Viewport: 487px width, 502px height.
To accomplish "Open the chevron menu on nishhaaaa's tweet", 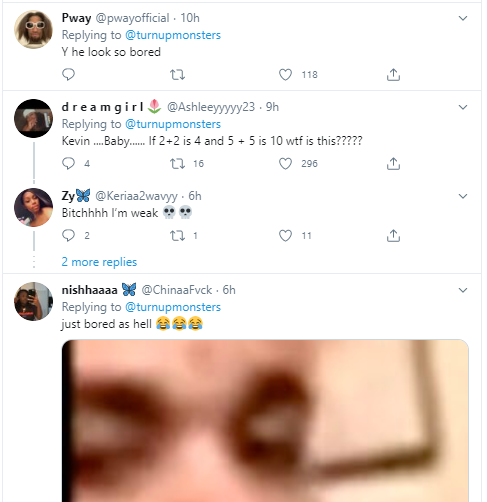I will [x=463, y=290].
